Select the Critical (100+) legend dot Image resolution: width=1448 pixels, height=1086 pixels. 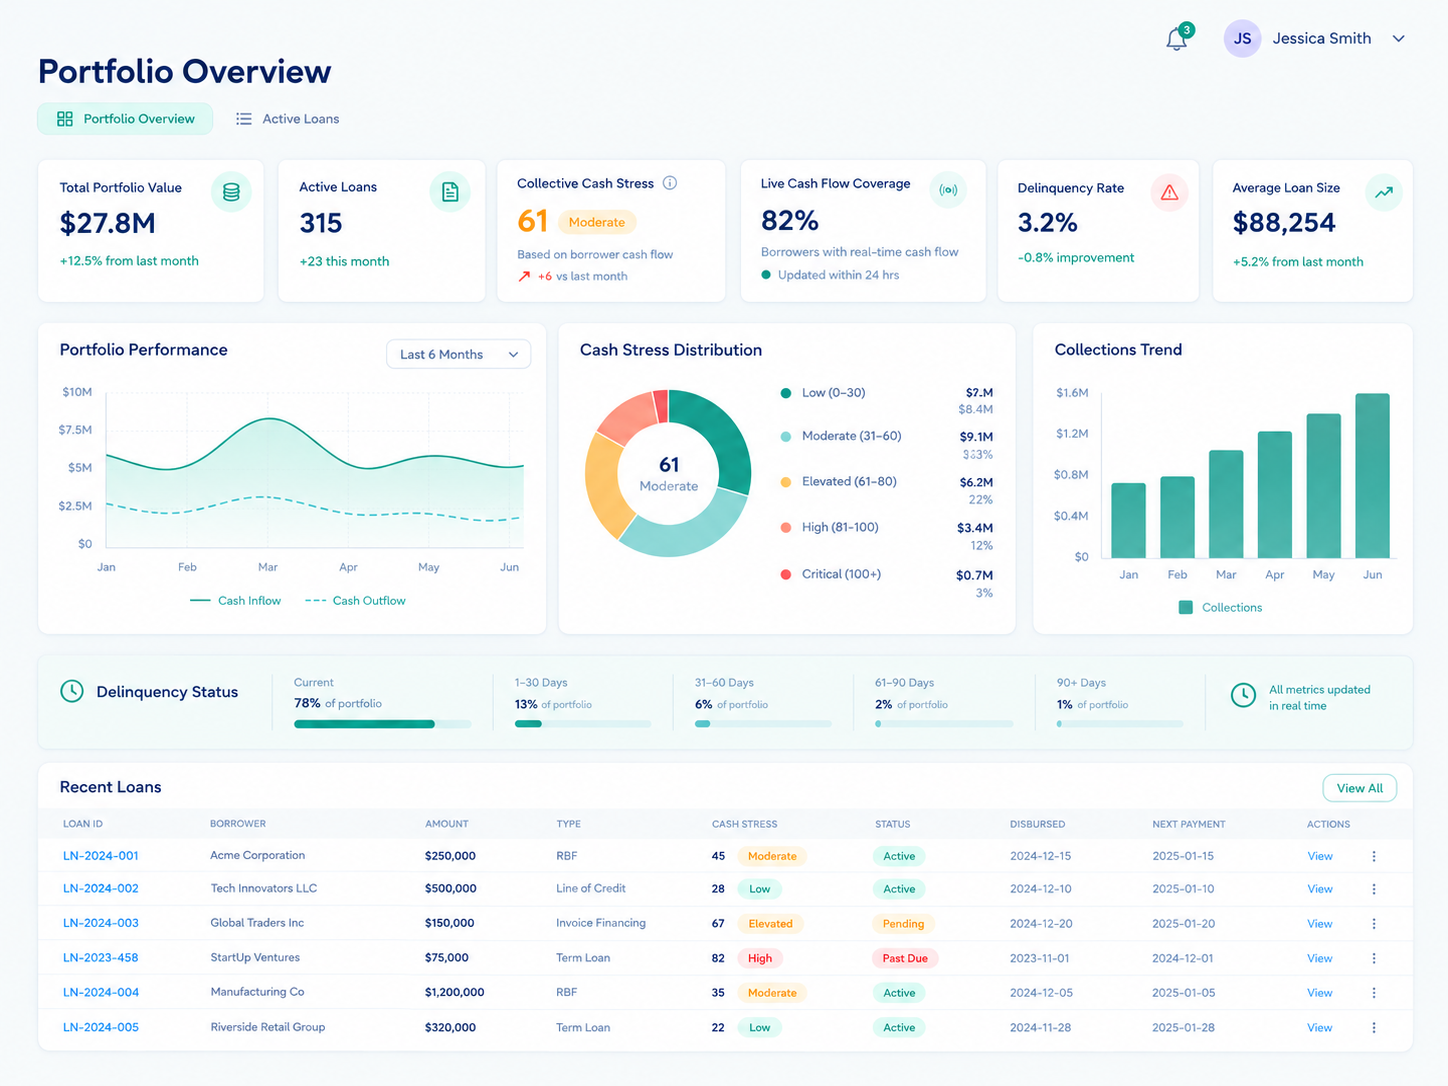click(x=786, y=574)
